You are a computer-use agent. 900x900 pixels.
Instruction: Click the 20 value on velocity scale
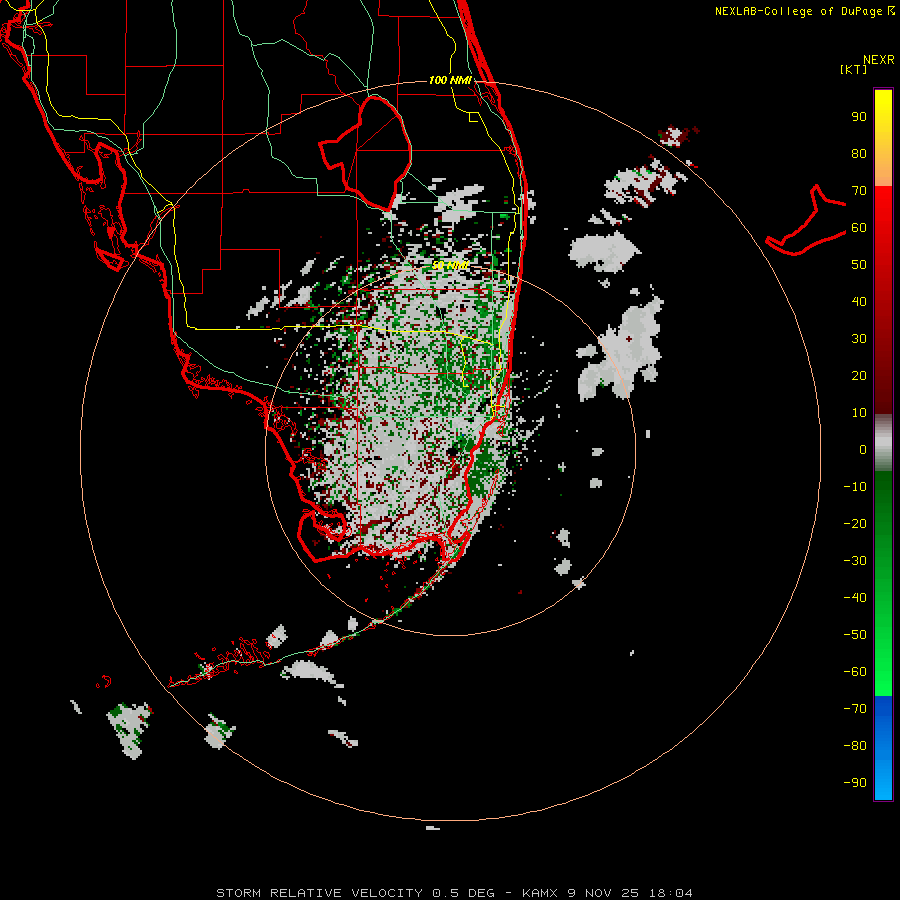[859, 375]
